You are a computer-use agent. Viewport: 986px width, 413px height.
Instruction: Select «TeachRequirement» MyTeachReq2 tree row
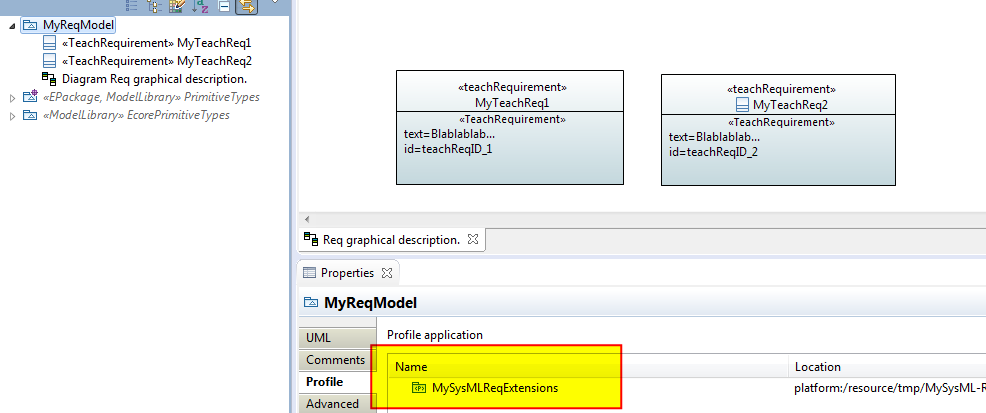(x=157, y=61)
